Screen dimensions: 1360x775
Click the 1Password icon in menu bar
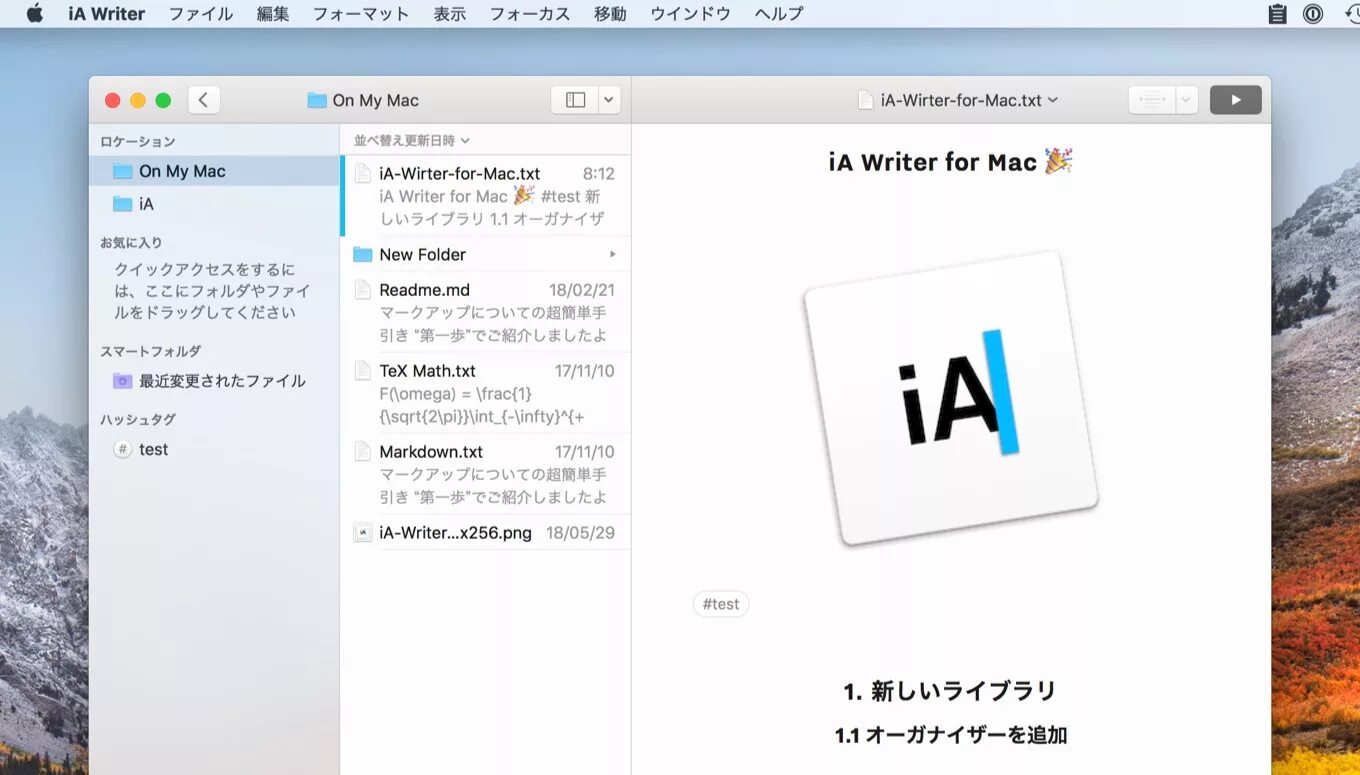(x=1313, y=14)
